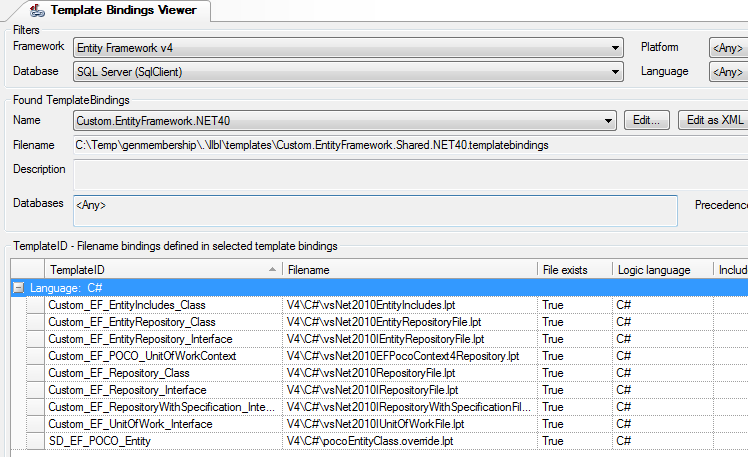Image resolution: width=748 pixels, height=457 pixels.
Task: Sort by the Filename column header
Action: point(408,270)
